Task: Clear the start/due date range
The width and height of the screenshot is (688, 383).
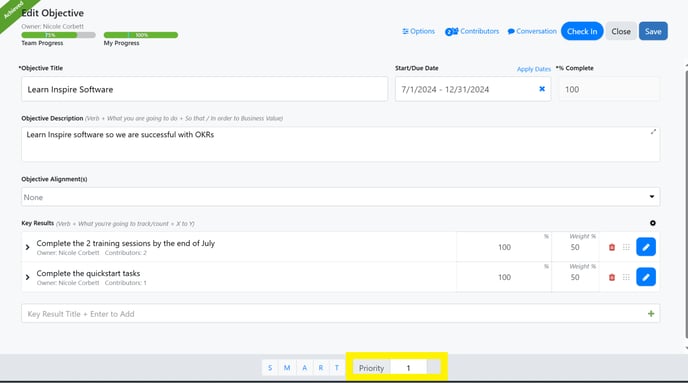Action: coord(542,89)
